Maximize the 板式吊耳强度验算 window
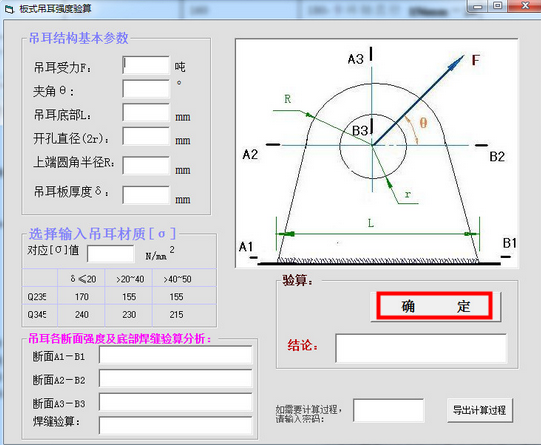The width and height of the screenshot is (541, 445). [497, 6]
